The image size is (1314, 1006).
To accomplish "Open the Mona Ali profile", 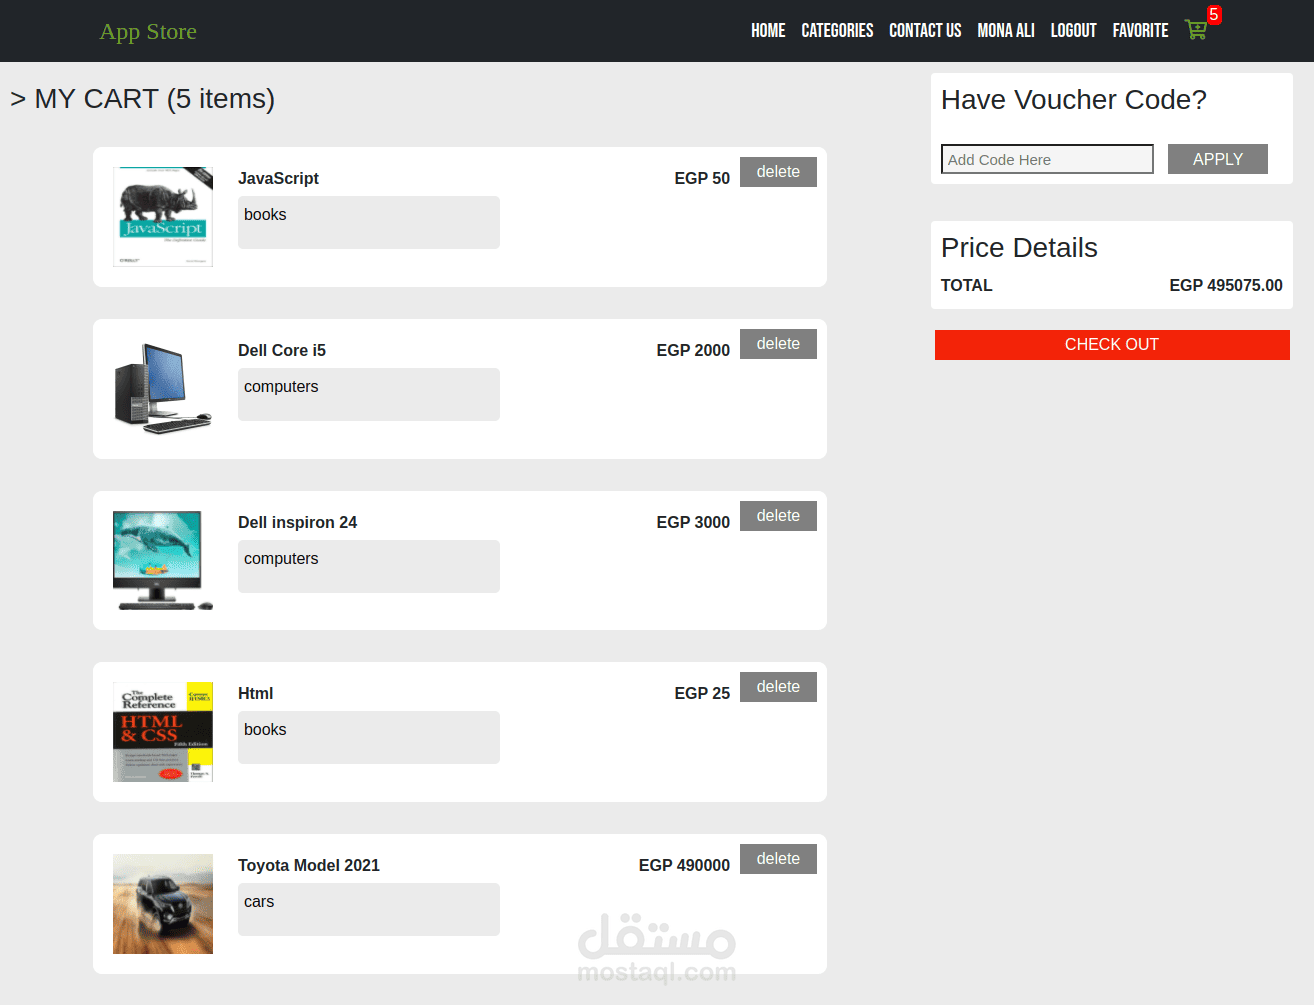I will click(x=1006, y=31).
